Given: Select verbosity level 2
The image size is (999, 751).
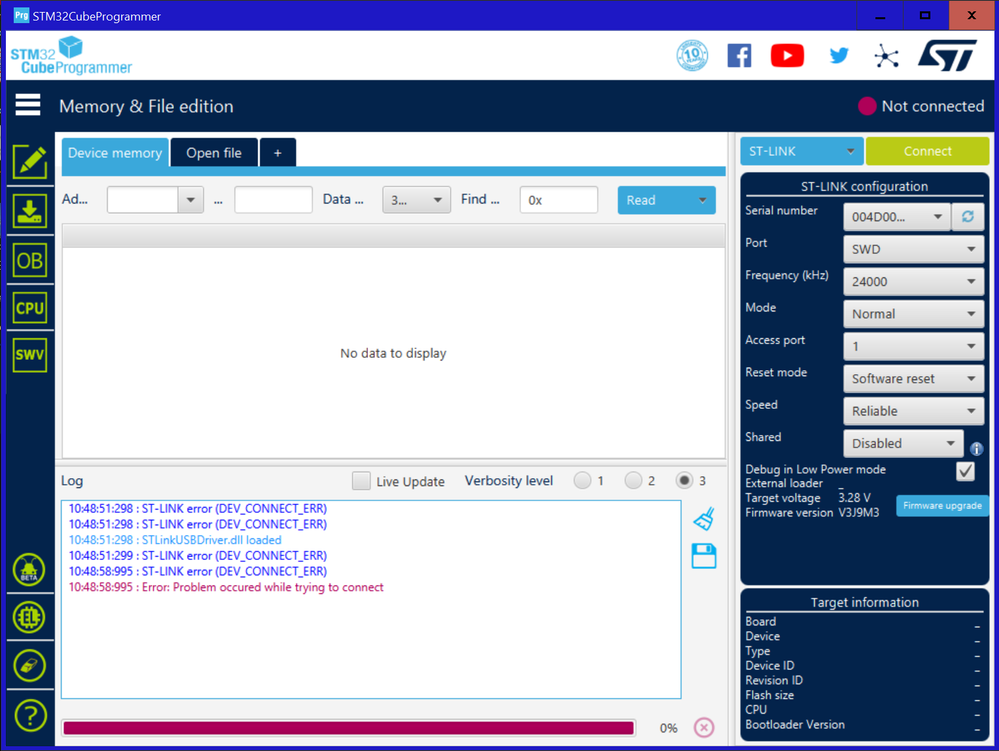Looking at the screenshot, I should [633, 480].
